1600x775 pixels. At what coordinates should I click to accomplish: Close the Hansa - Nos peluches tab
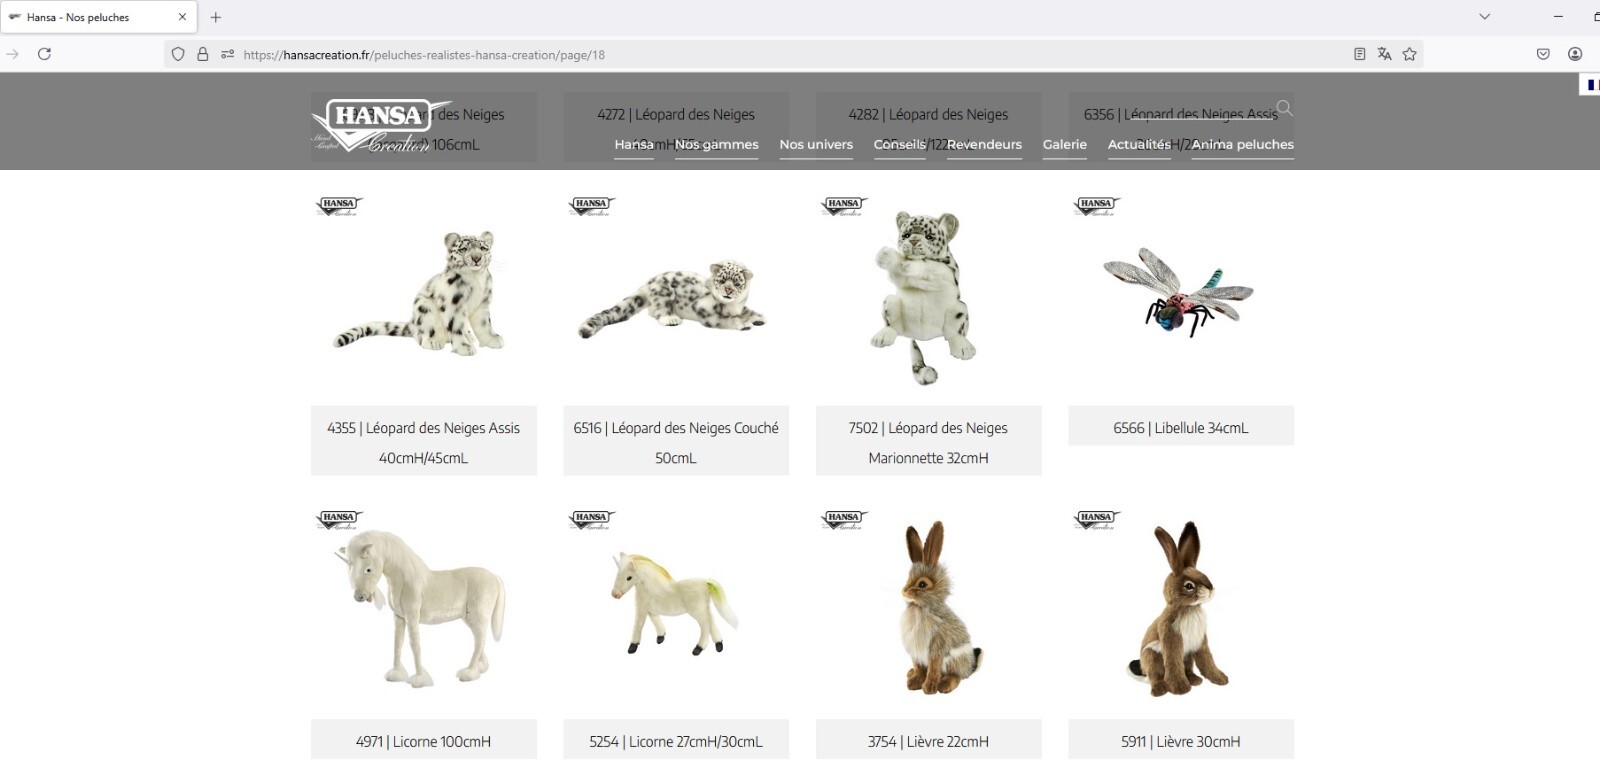click(182, 17)
